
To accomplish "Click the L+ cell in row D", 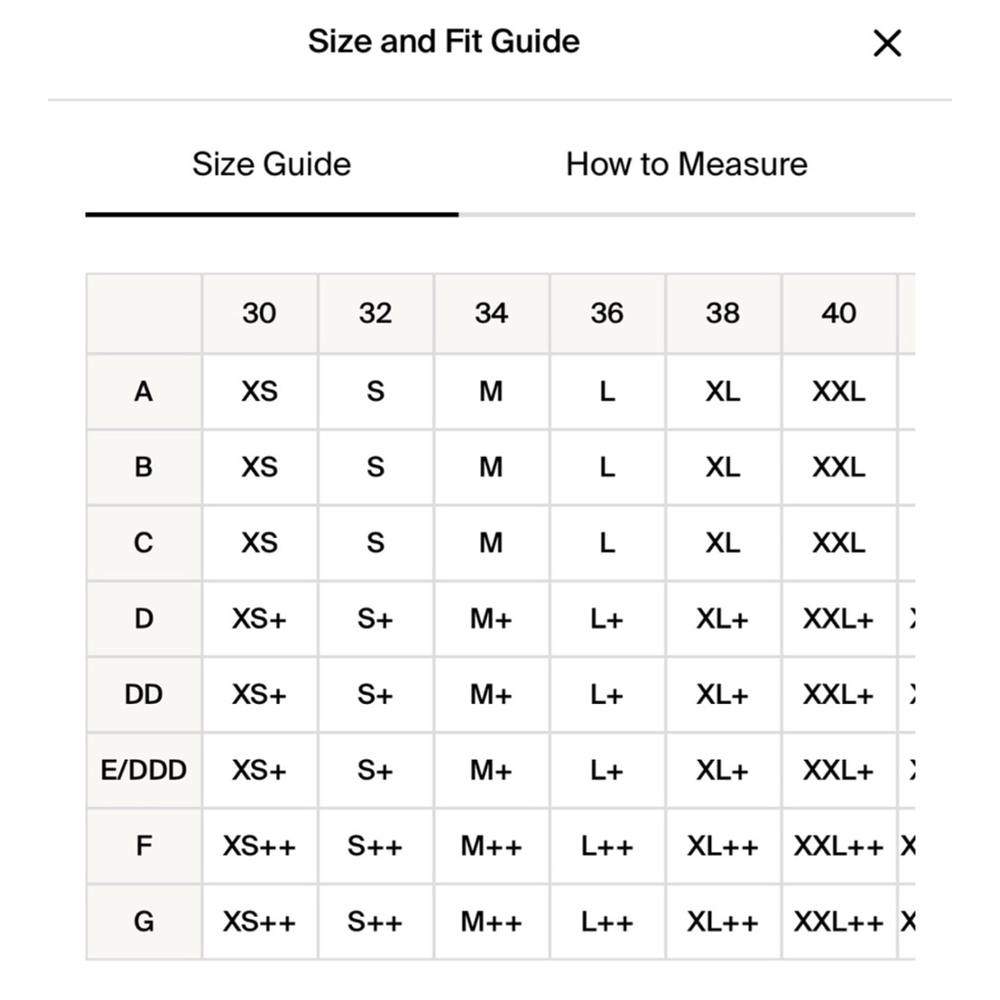I will [607, 619].
